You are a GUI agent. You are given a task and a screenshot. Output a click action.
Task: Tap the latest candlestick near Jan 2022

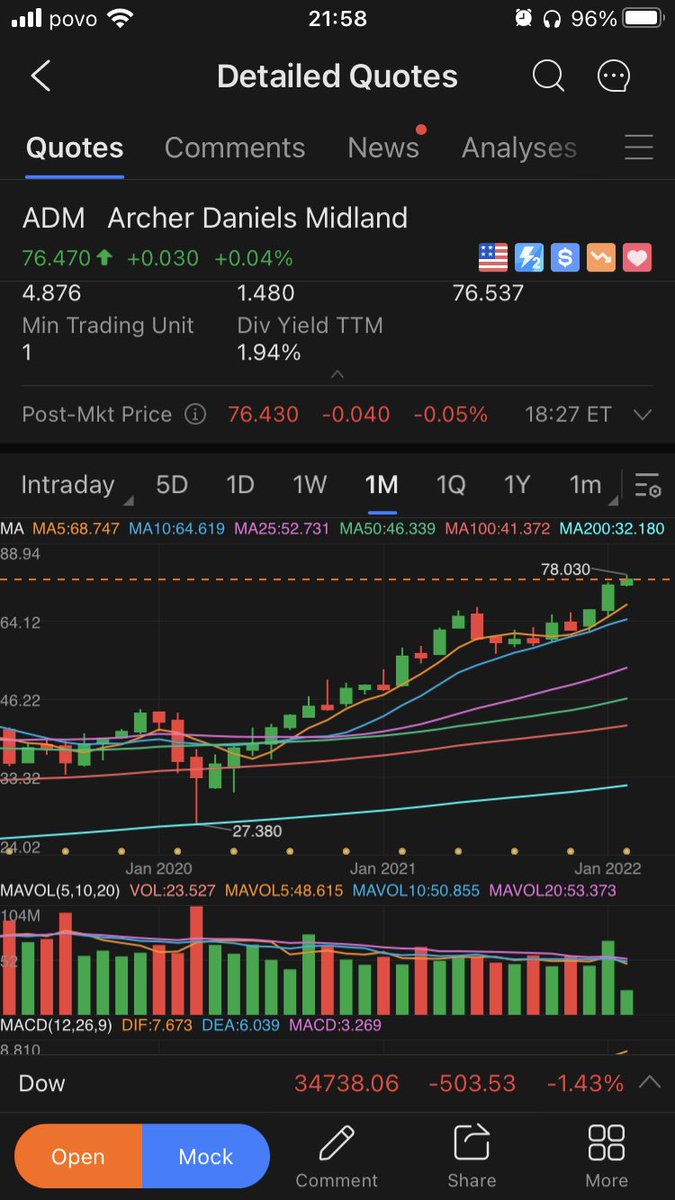coord(627,580)
